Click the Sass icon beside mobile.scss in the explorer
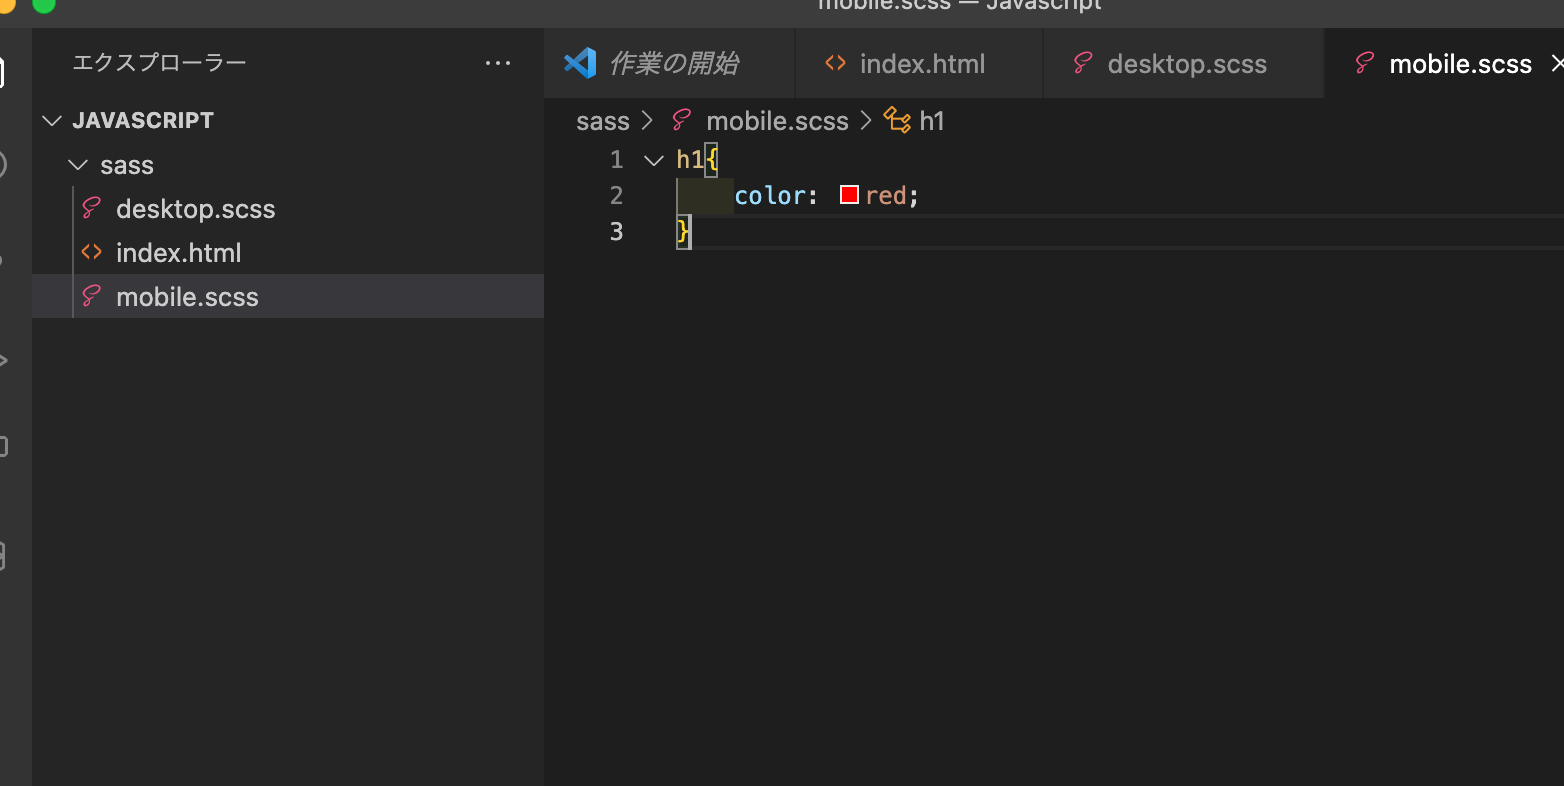 point(91,296)
